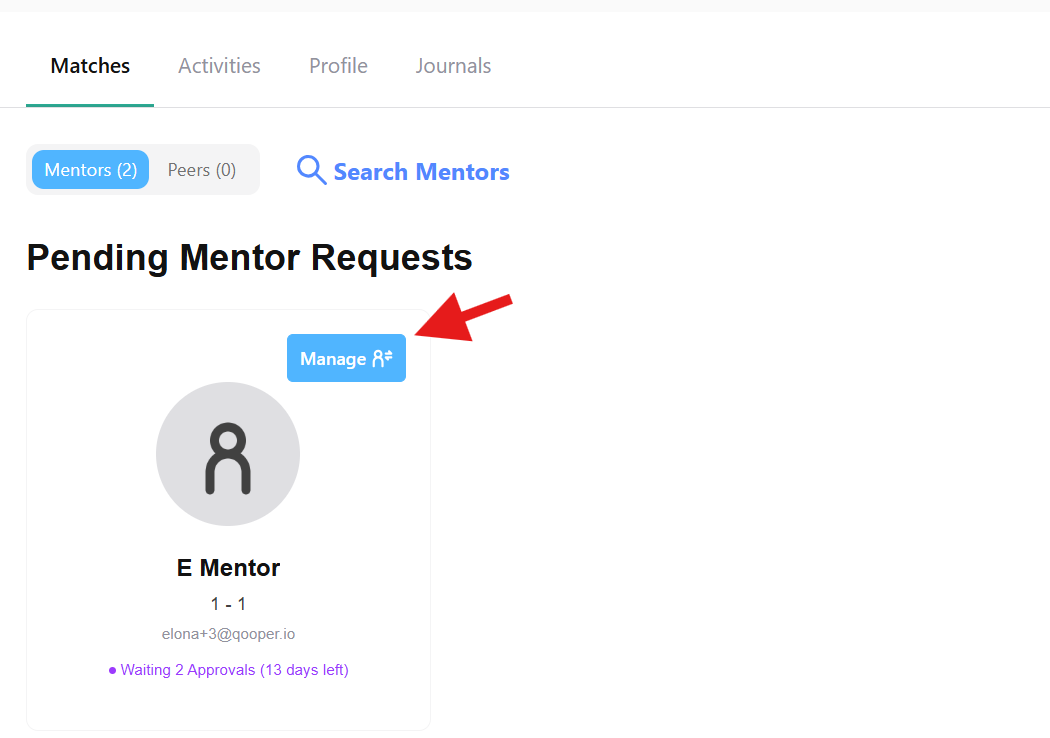Open the Matches tab
This screenshot has width=1050, height=738.
click(x=90, y=66)
